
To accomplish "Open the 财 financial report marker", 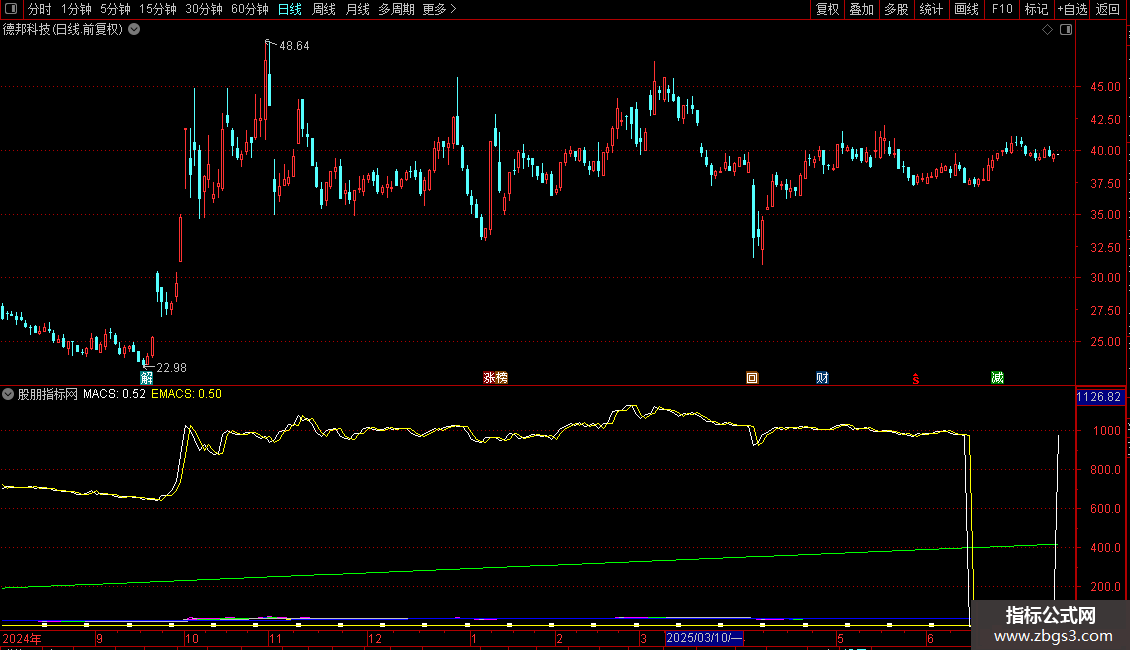I will (x=822, y=378).
